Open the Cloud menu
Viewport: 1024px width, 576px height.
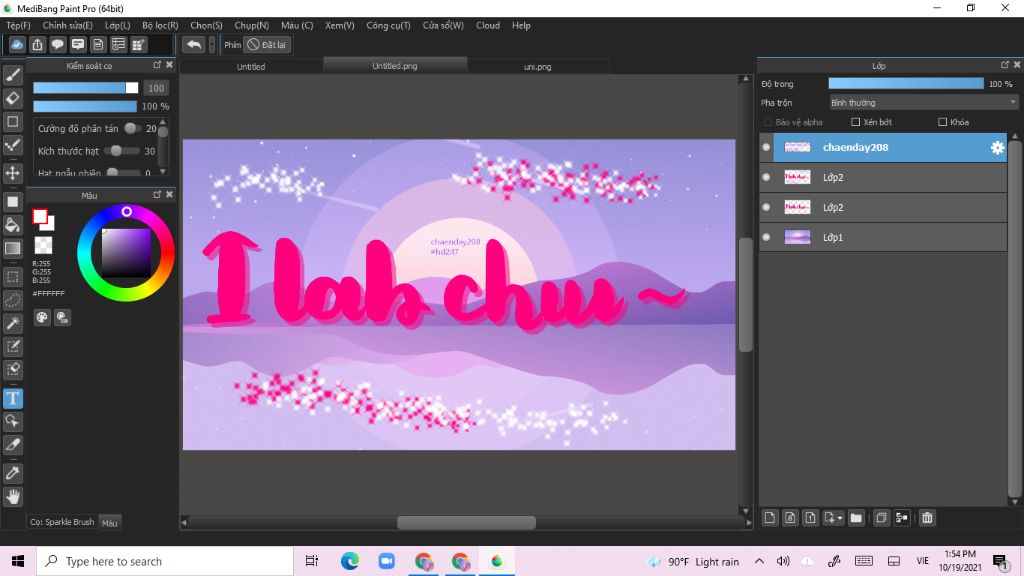(x=488, y=25)
